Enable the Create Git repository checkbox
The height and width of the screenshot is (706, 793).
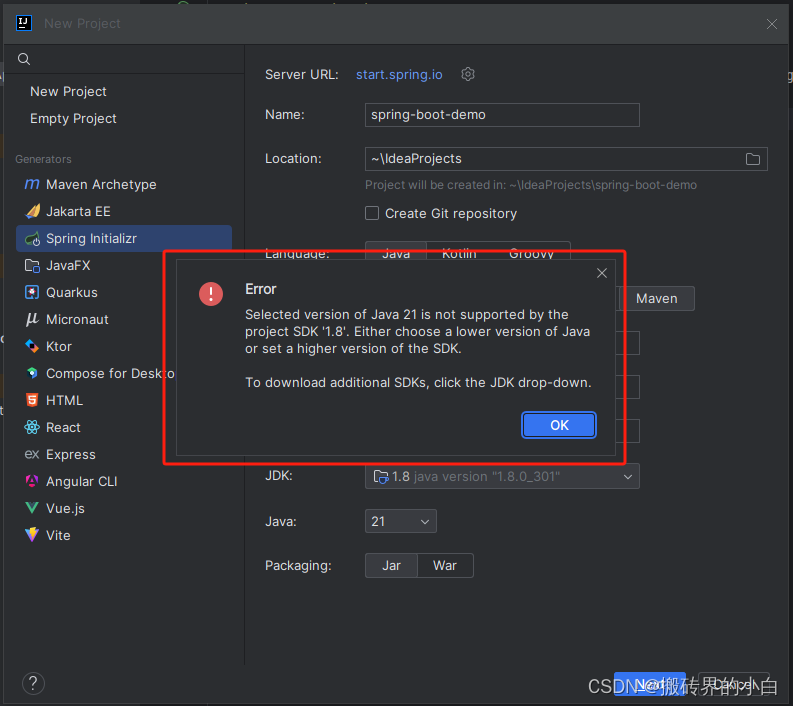click(x=372, y=213)
